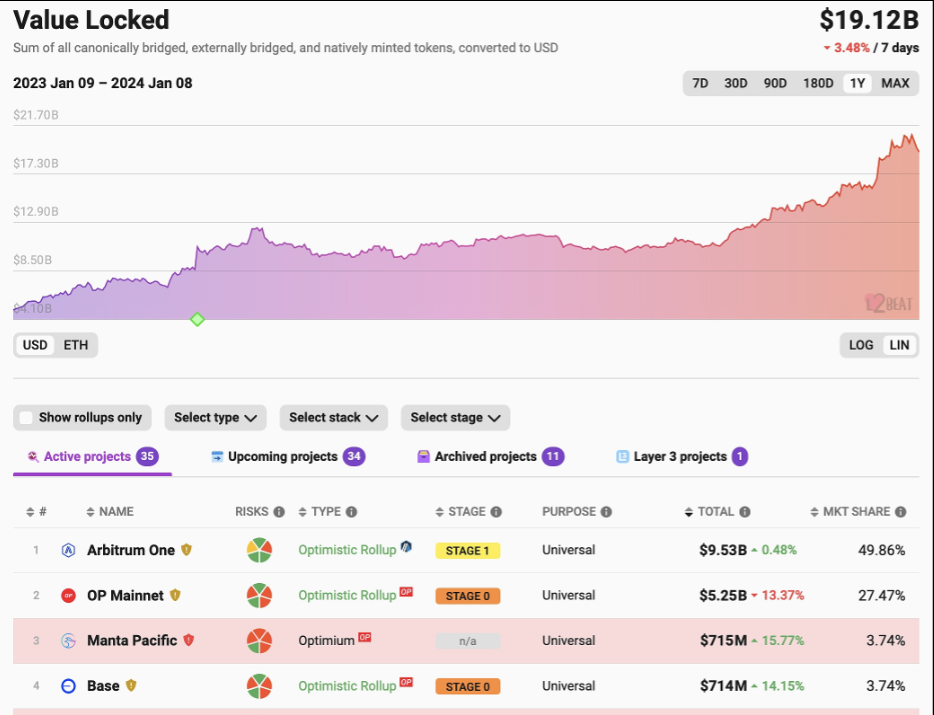Enable the Show rollups only checkbox

[x=27, y=418]
